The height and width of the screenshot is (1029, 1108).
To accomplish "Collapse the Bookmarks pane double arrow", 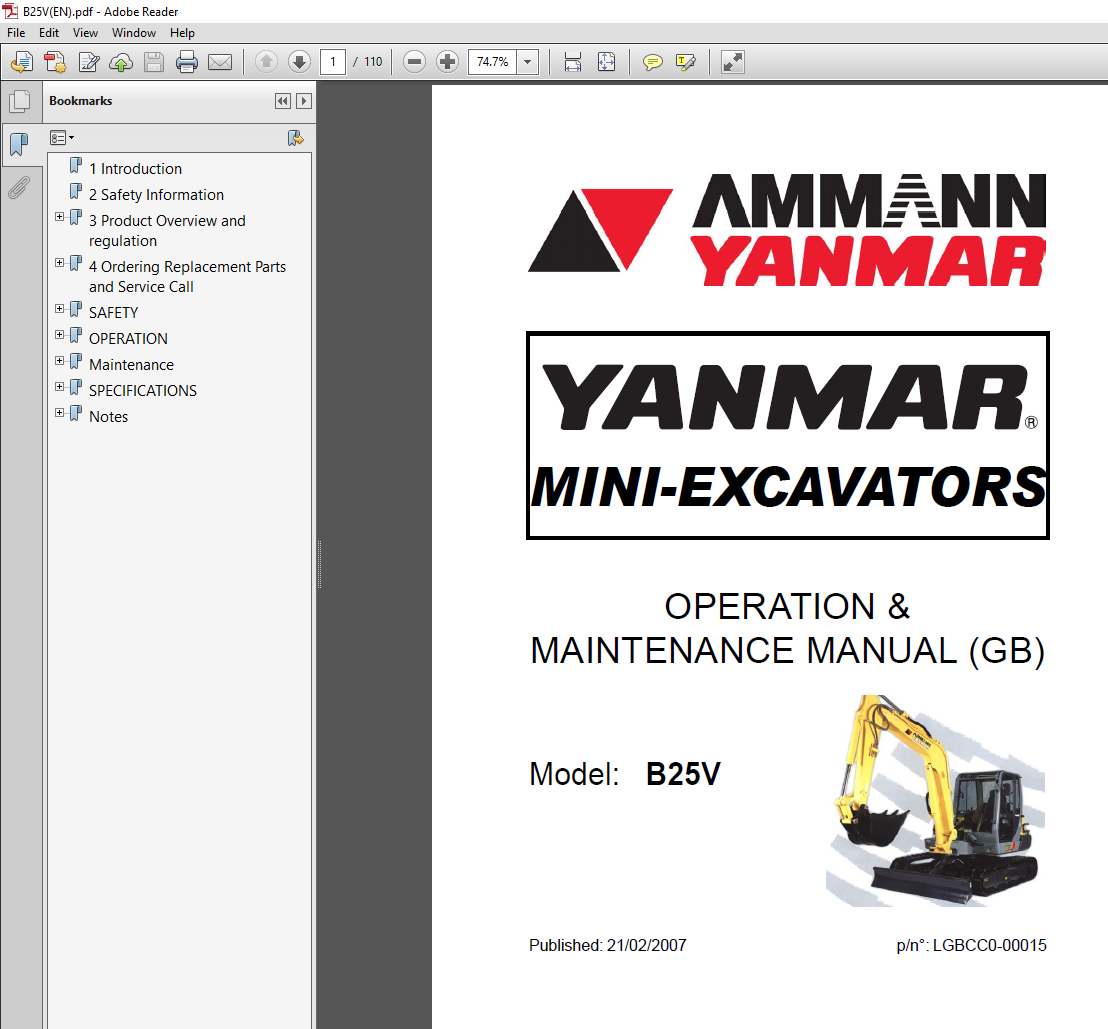I will [x=283, y=101].
